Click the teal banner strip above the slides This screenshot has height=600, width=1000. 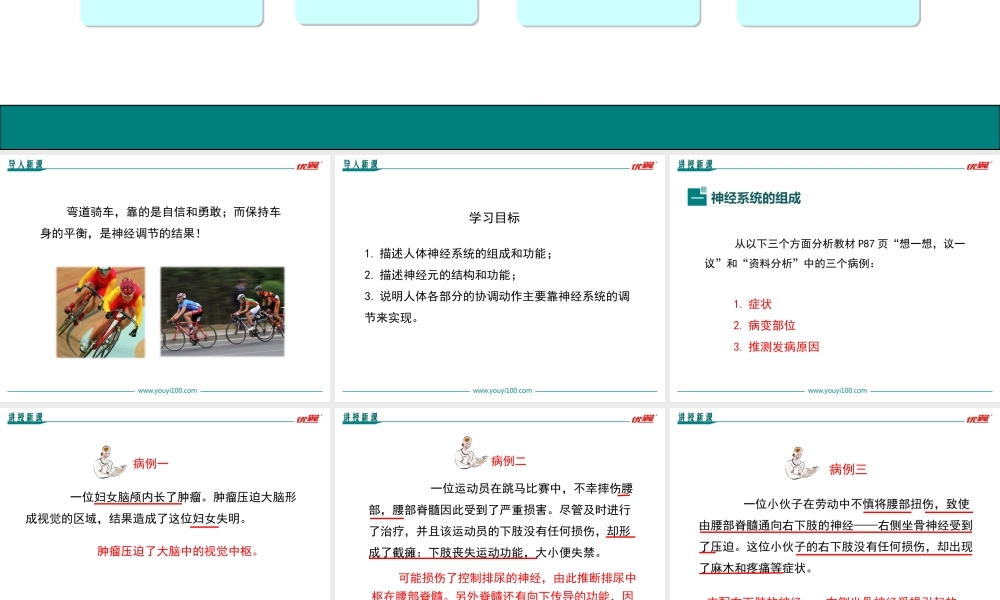coord(500,120)
